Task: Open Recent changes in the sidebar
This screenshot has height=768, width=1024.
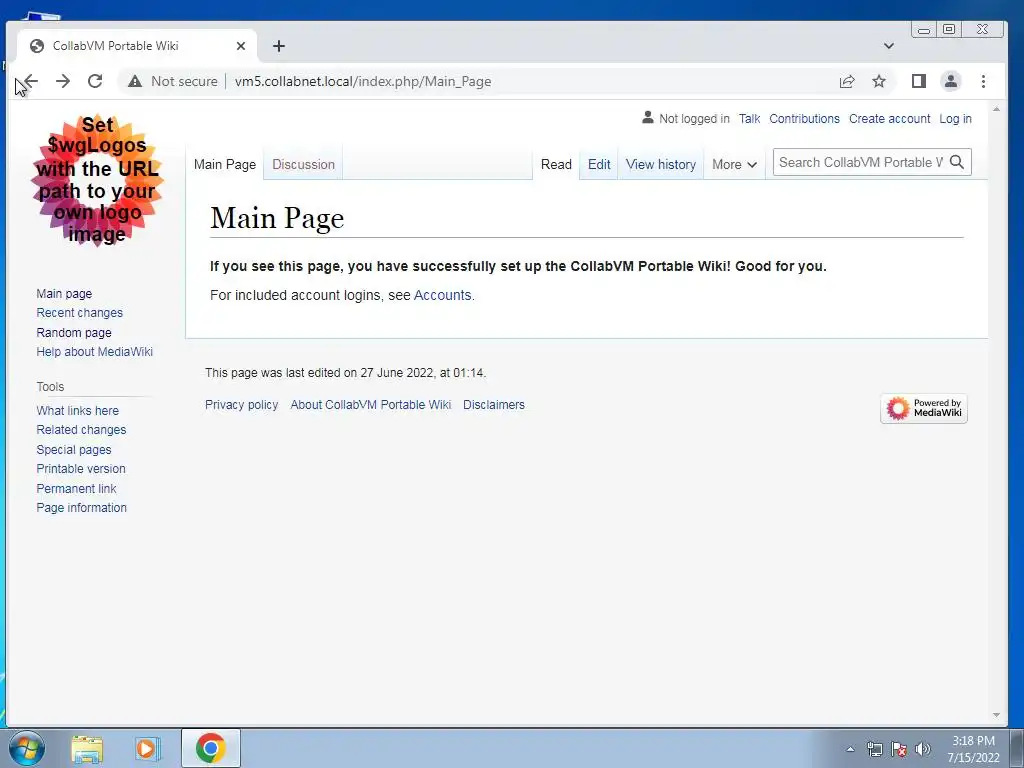Action: pyautogui.click(x=80, y=313)
